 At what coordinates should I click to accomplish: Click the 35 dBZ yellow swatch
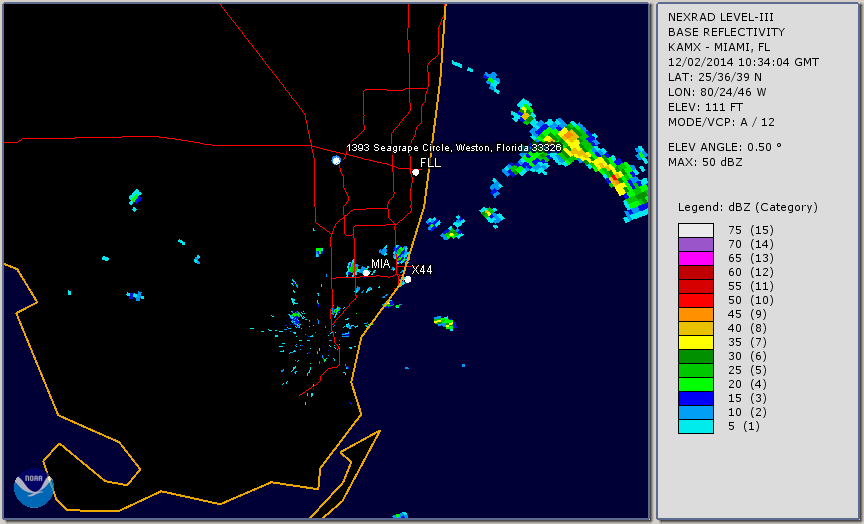click(696, 342)
